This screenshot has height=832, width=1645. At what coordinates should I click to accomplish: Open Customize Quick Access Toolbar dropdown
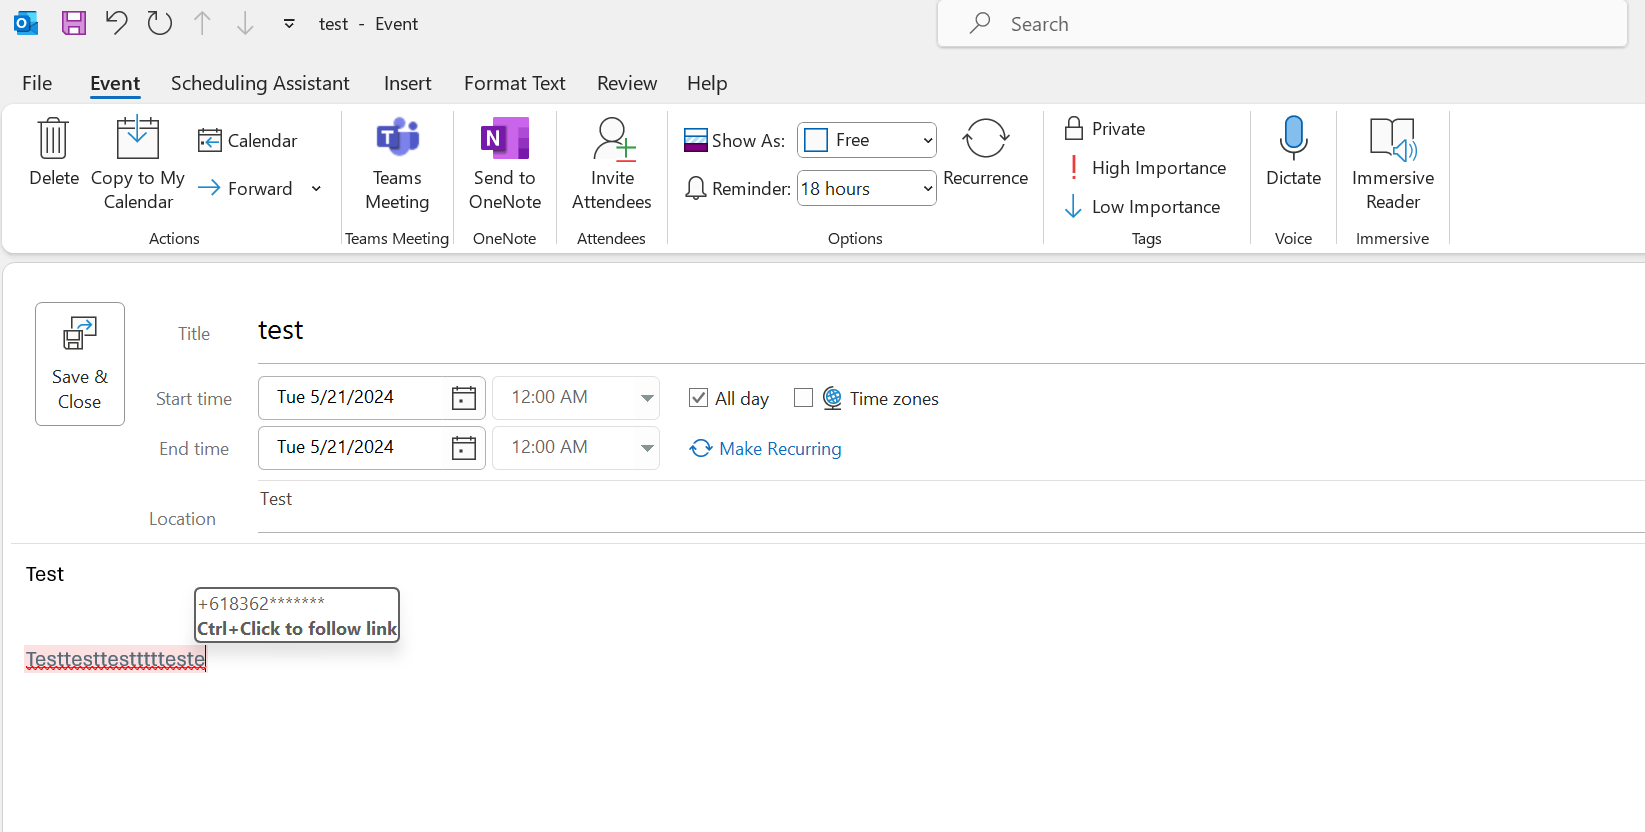point(289,23)
